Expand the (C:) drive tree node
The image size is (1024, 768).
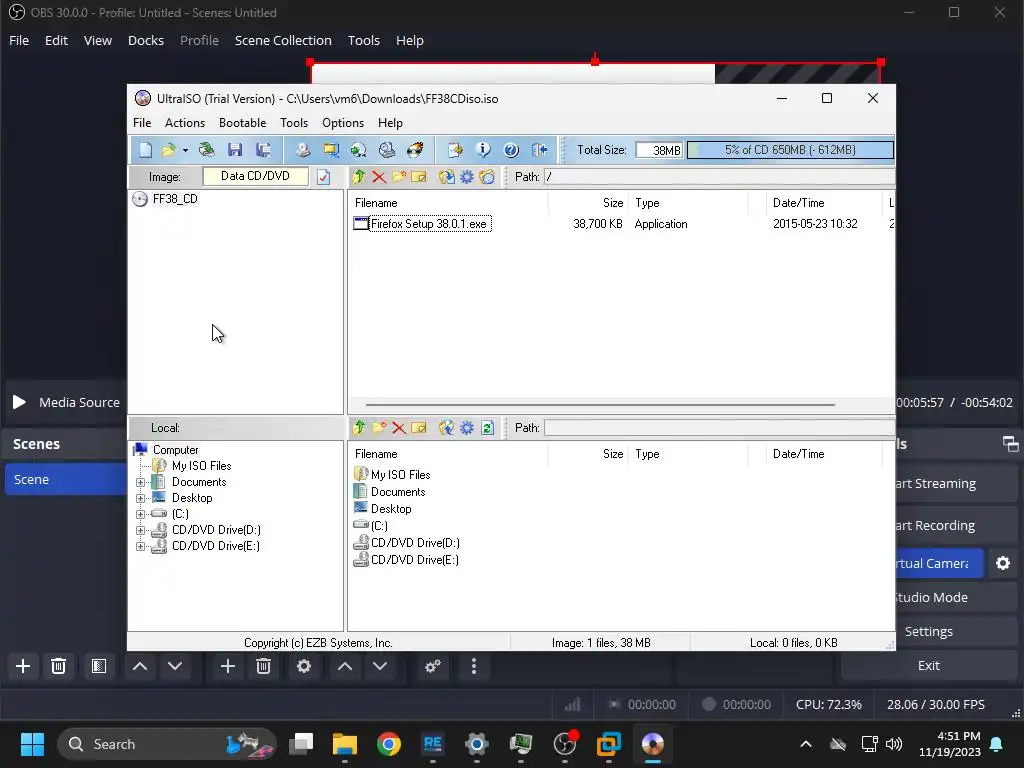(140, 515)
